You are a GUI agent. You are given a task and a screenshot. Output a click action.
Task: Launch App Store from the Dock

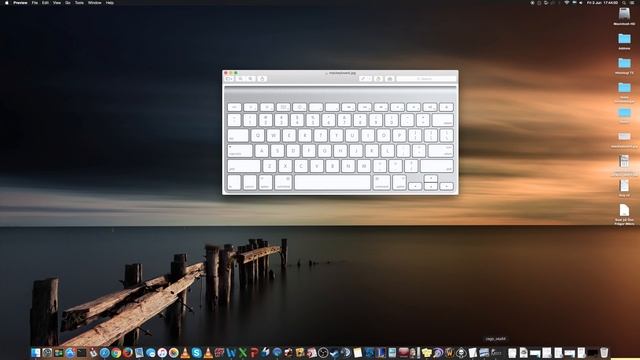pyautogui.click(x=70, y=352)
